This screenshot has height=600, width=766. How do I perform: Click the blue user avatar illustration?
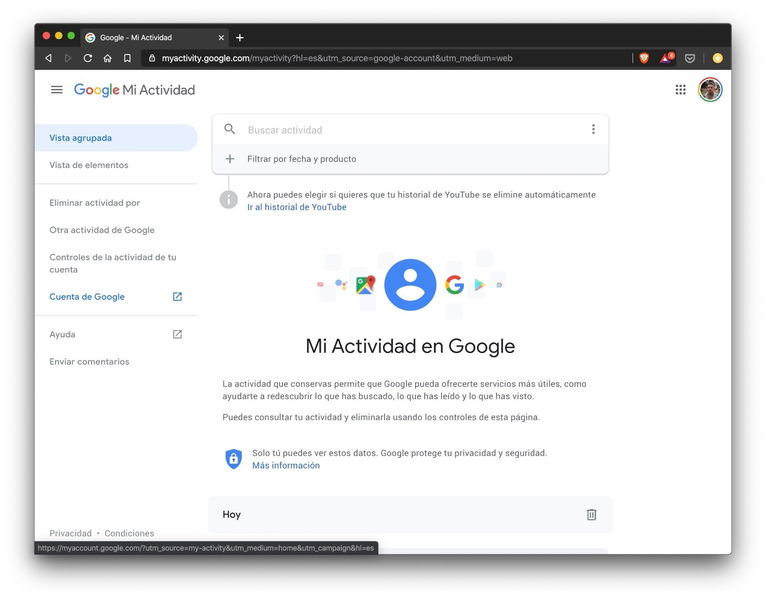(410, 285)
